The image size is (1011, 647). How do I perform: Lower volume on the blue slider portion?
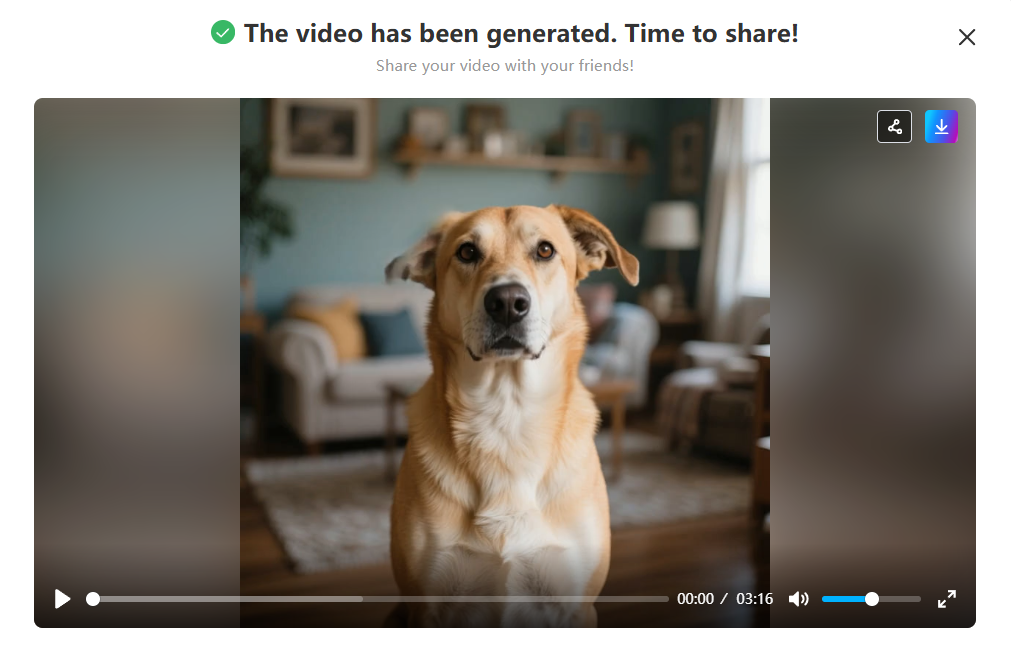[843, 599]
